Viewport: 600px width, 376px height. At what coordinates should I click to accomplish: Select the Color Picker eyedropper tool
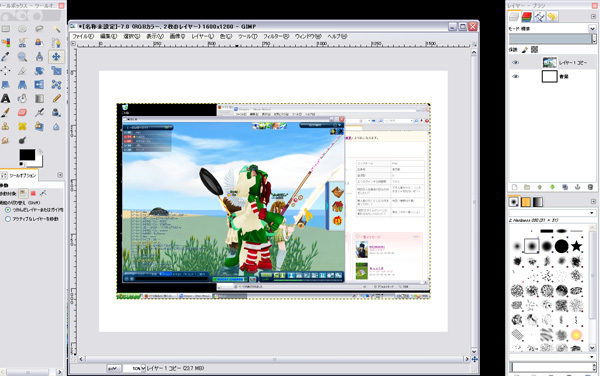click(6, 57)
